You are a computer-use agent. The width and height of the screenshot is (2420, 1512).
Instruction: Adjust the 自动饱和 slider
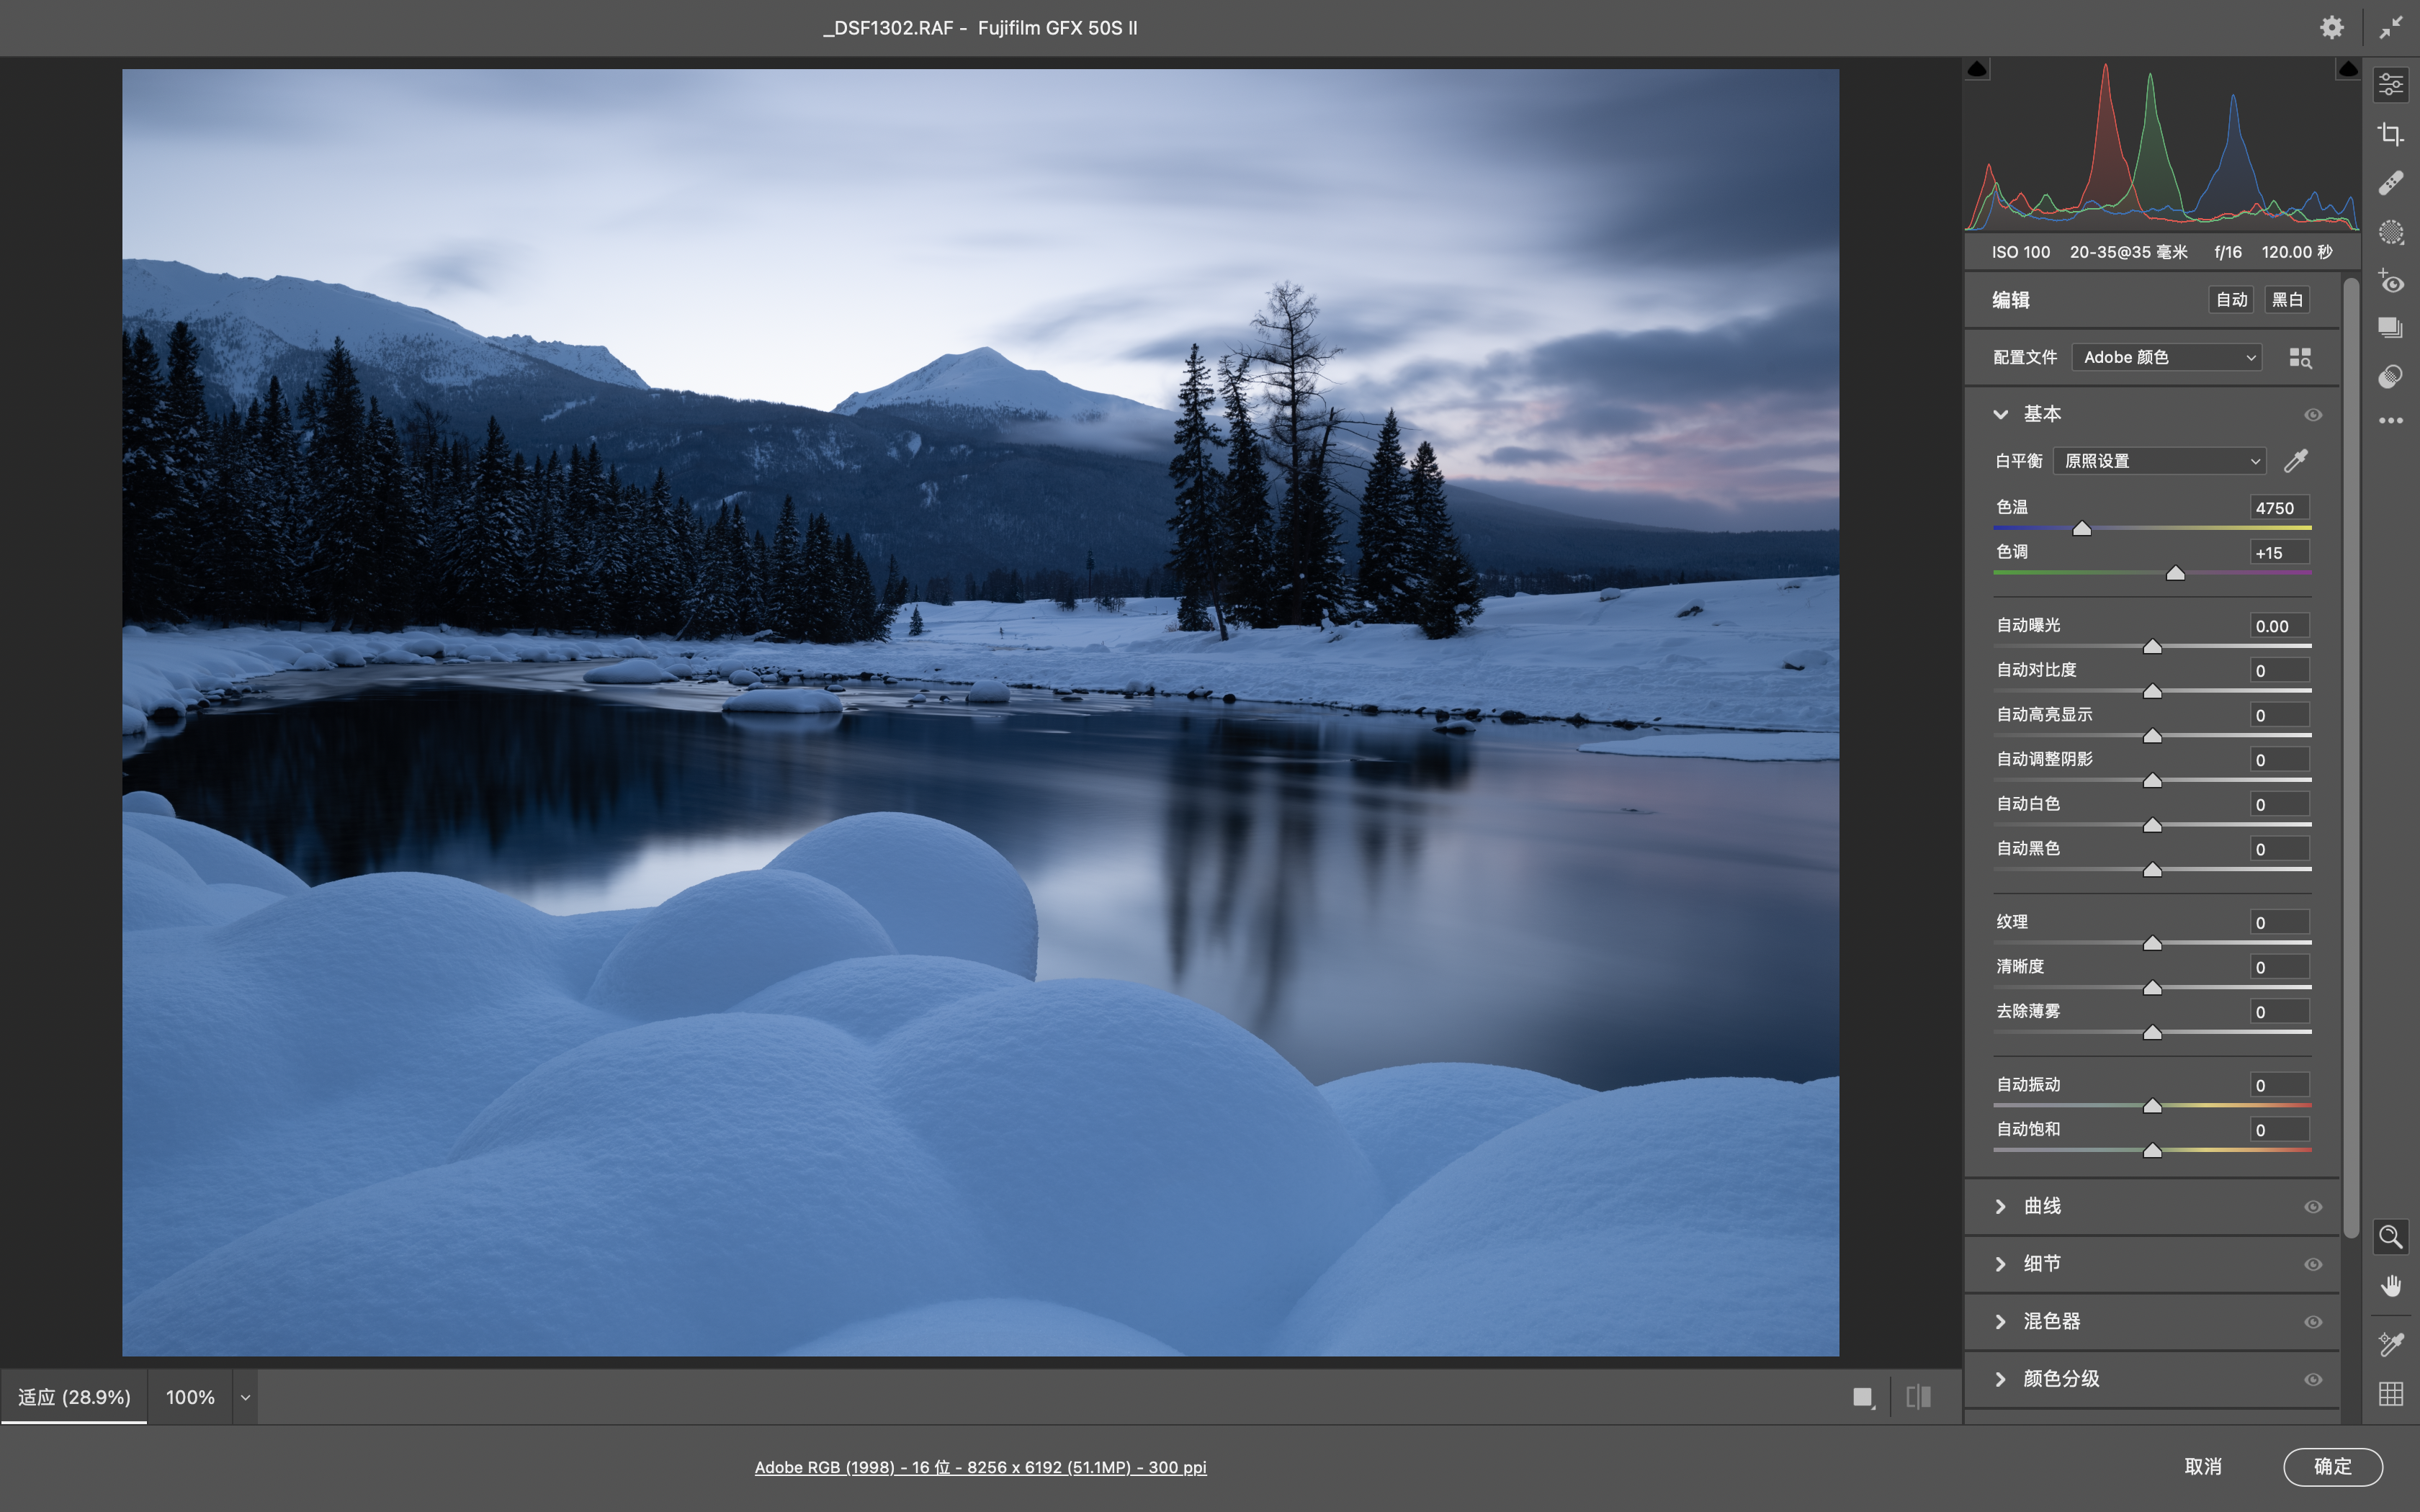tap(2152, 1150)
